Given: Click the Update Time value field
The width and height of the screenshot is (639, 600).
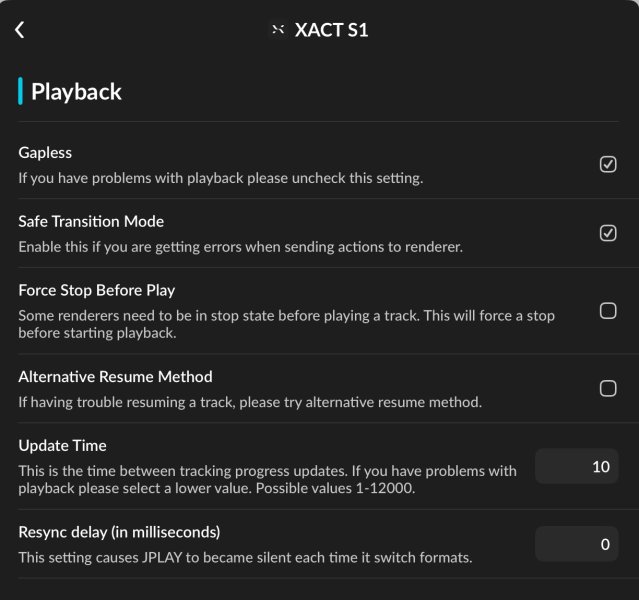Looking at the screenshot, I should coord(577,466).
